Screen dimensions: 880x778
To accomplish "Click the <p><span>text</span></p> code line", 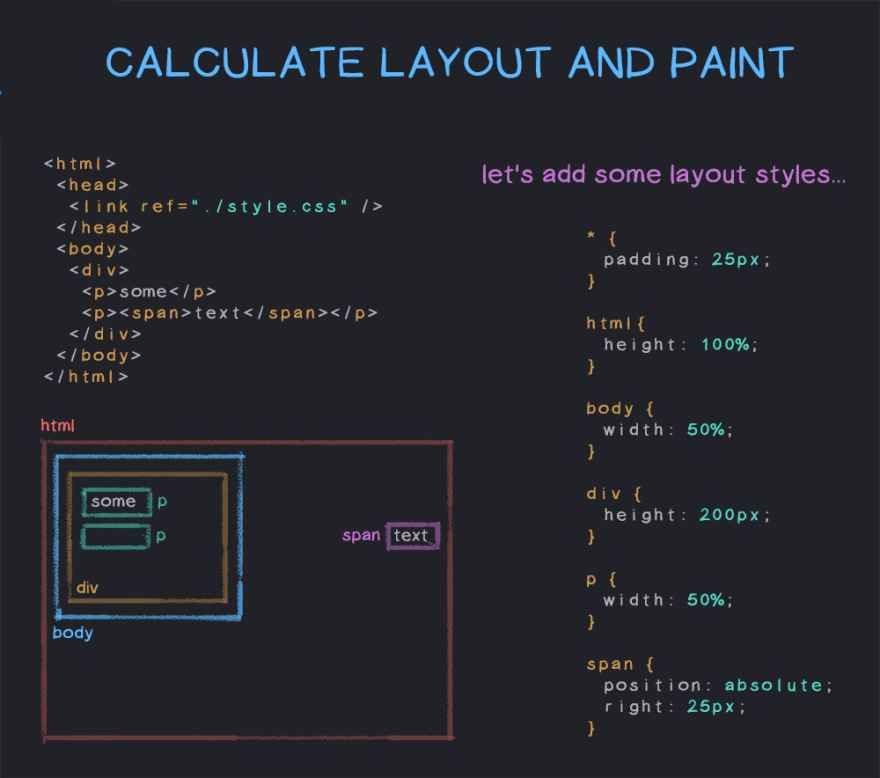I will [230, 313].
